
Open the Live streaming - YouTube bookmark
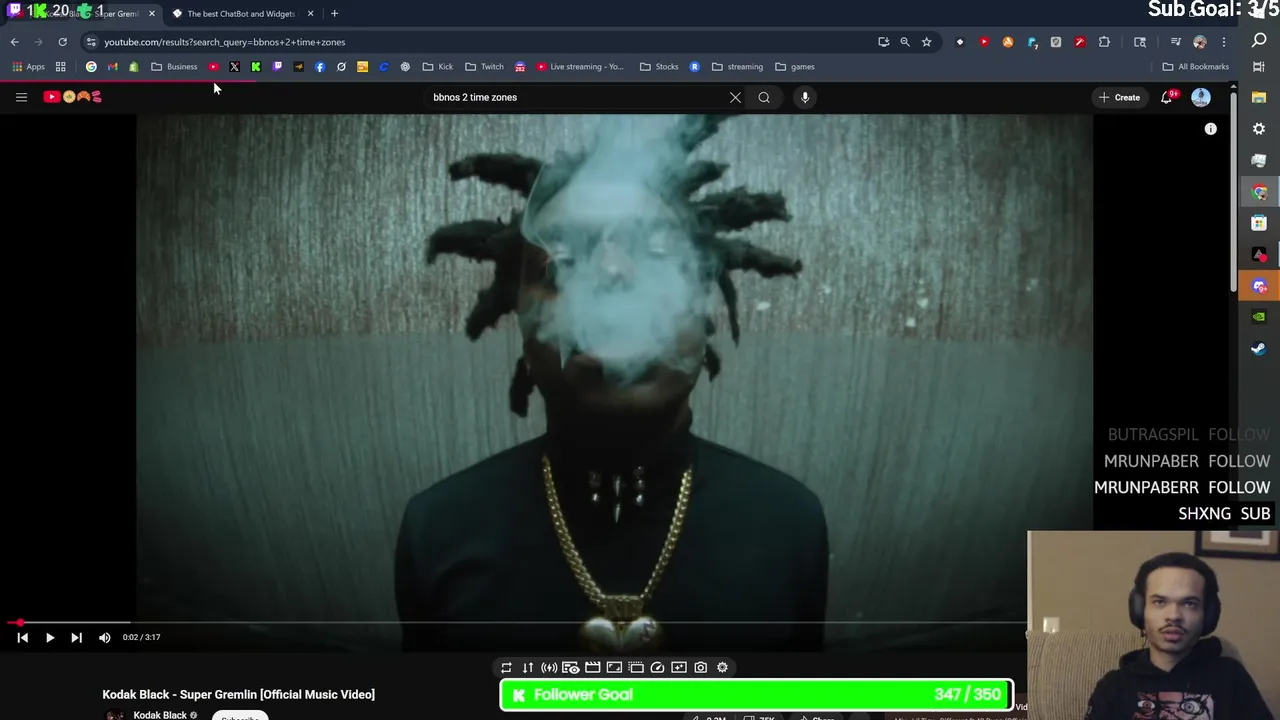pos(580,67)
